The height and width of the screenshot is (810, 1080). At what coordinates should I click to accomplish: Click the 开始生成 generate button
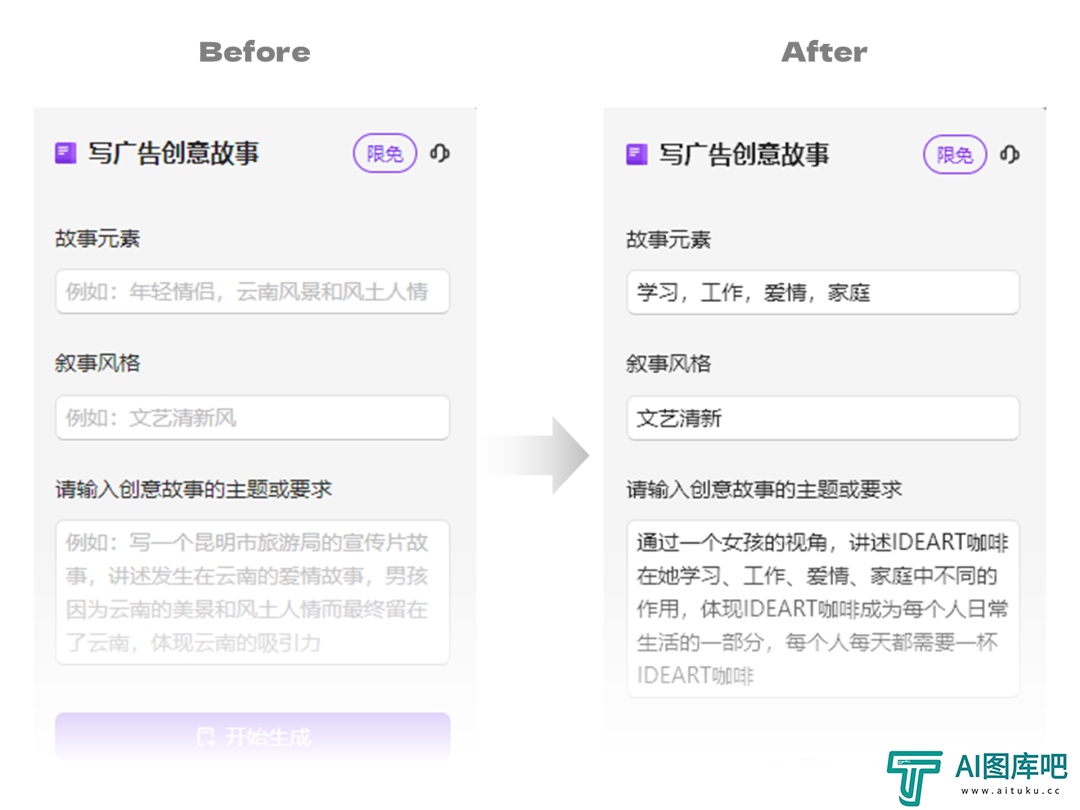[x=253, y=736]
